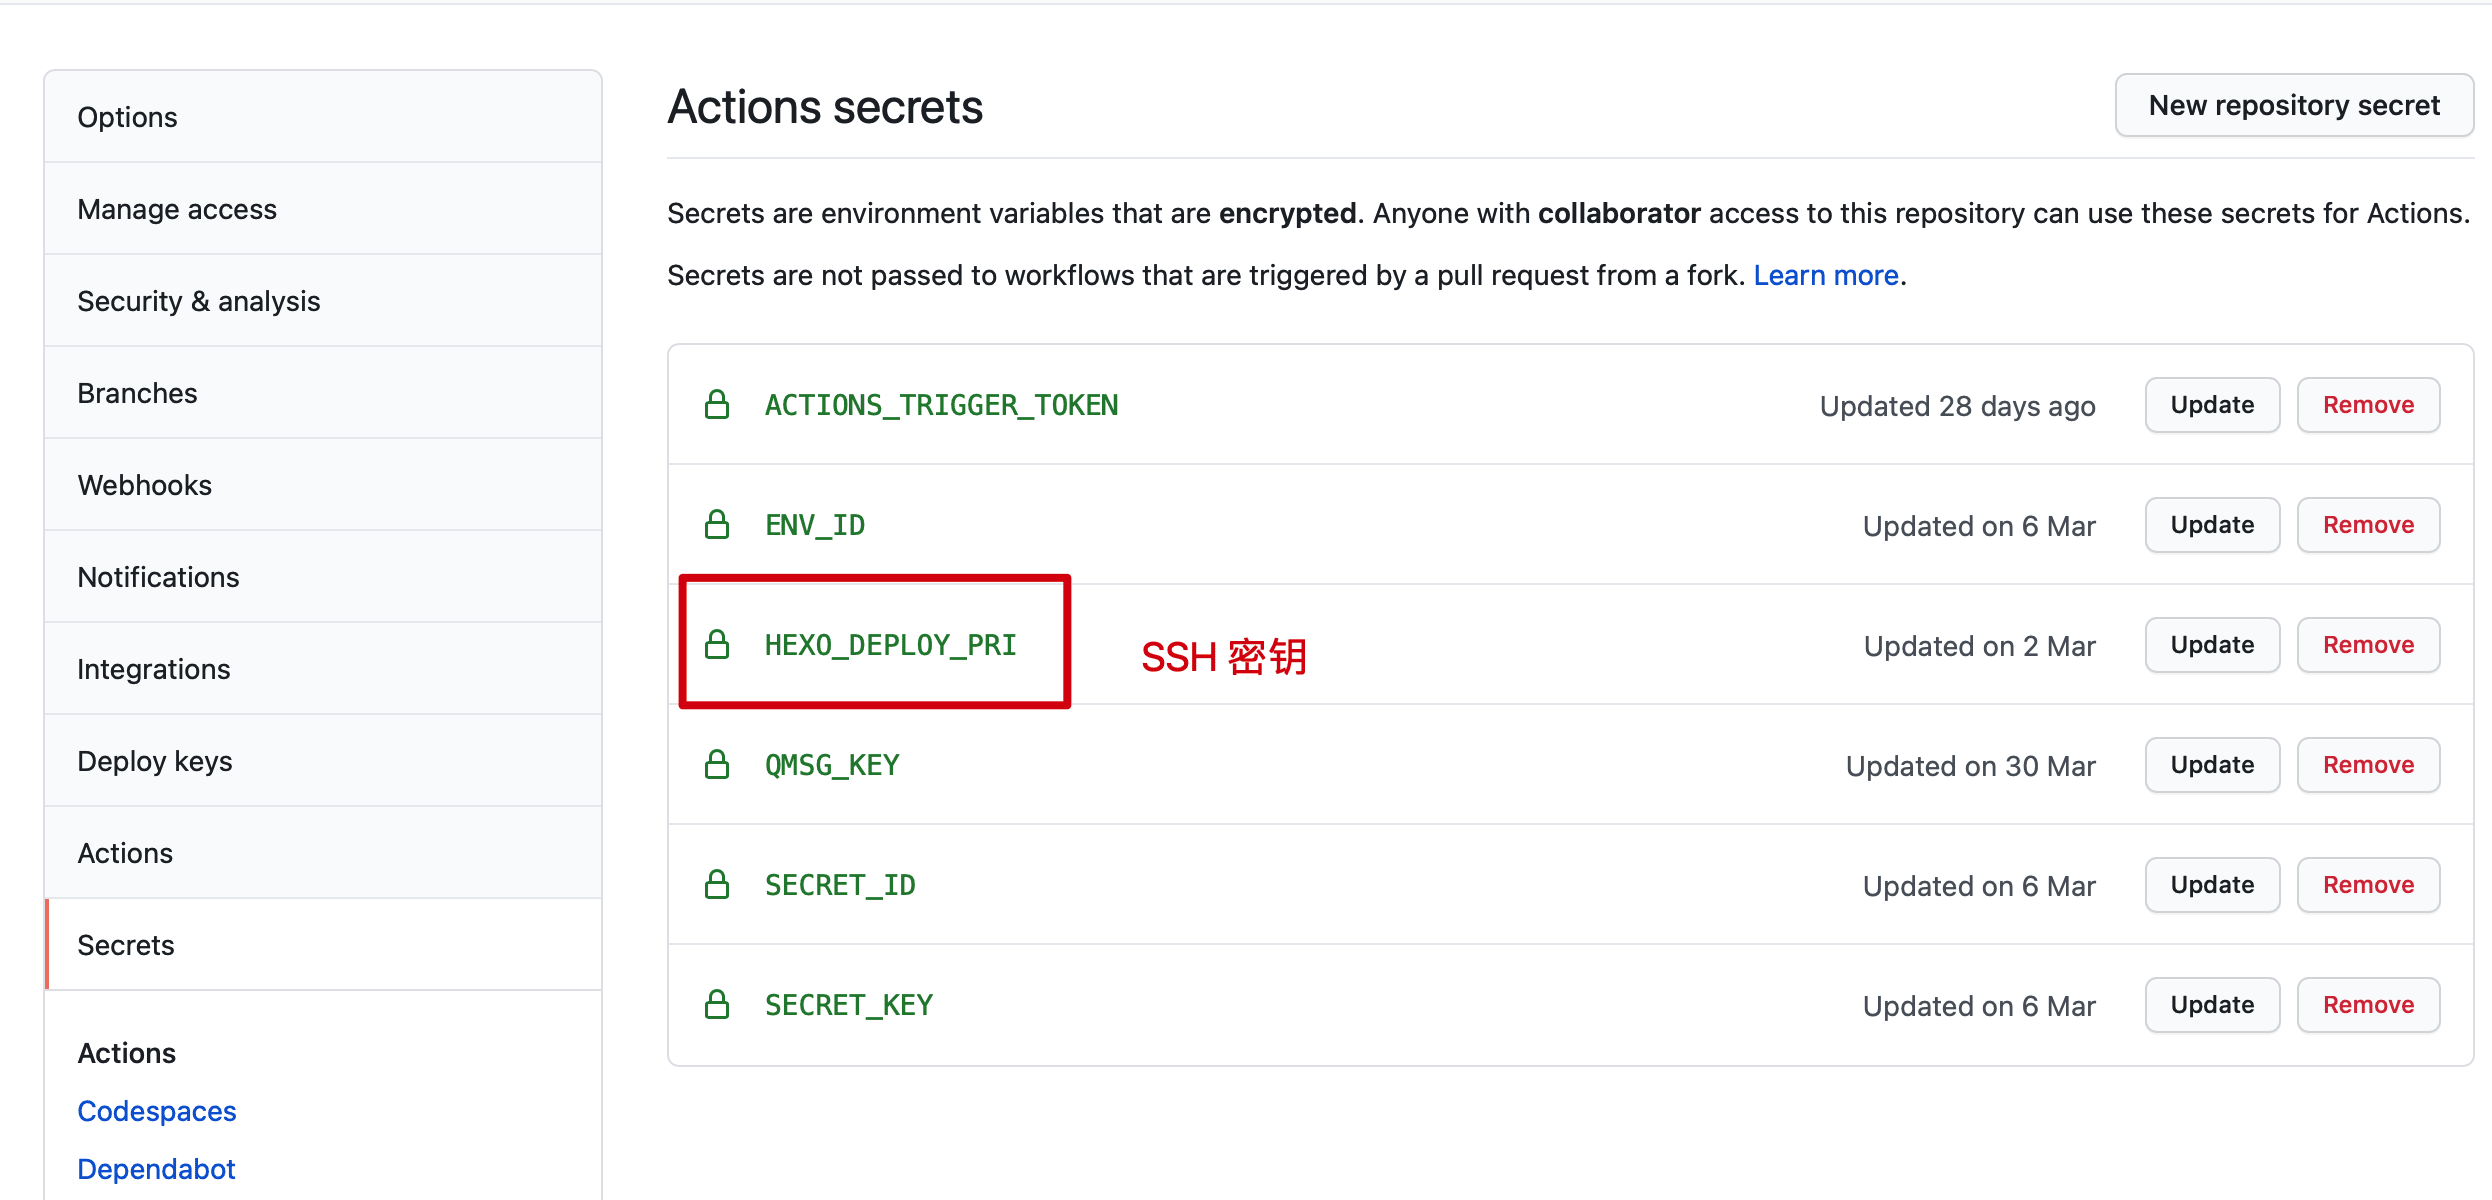Viewport: 2492px width, 1200px height.
Task: Create a new repository secret
Action: click(x=2294, y=105)
